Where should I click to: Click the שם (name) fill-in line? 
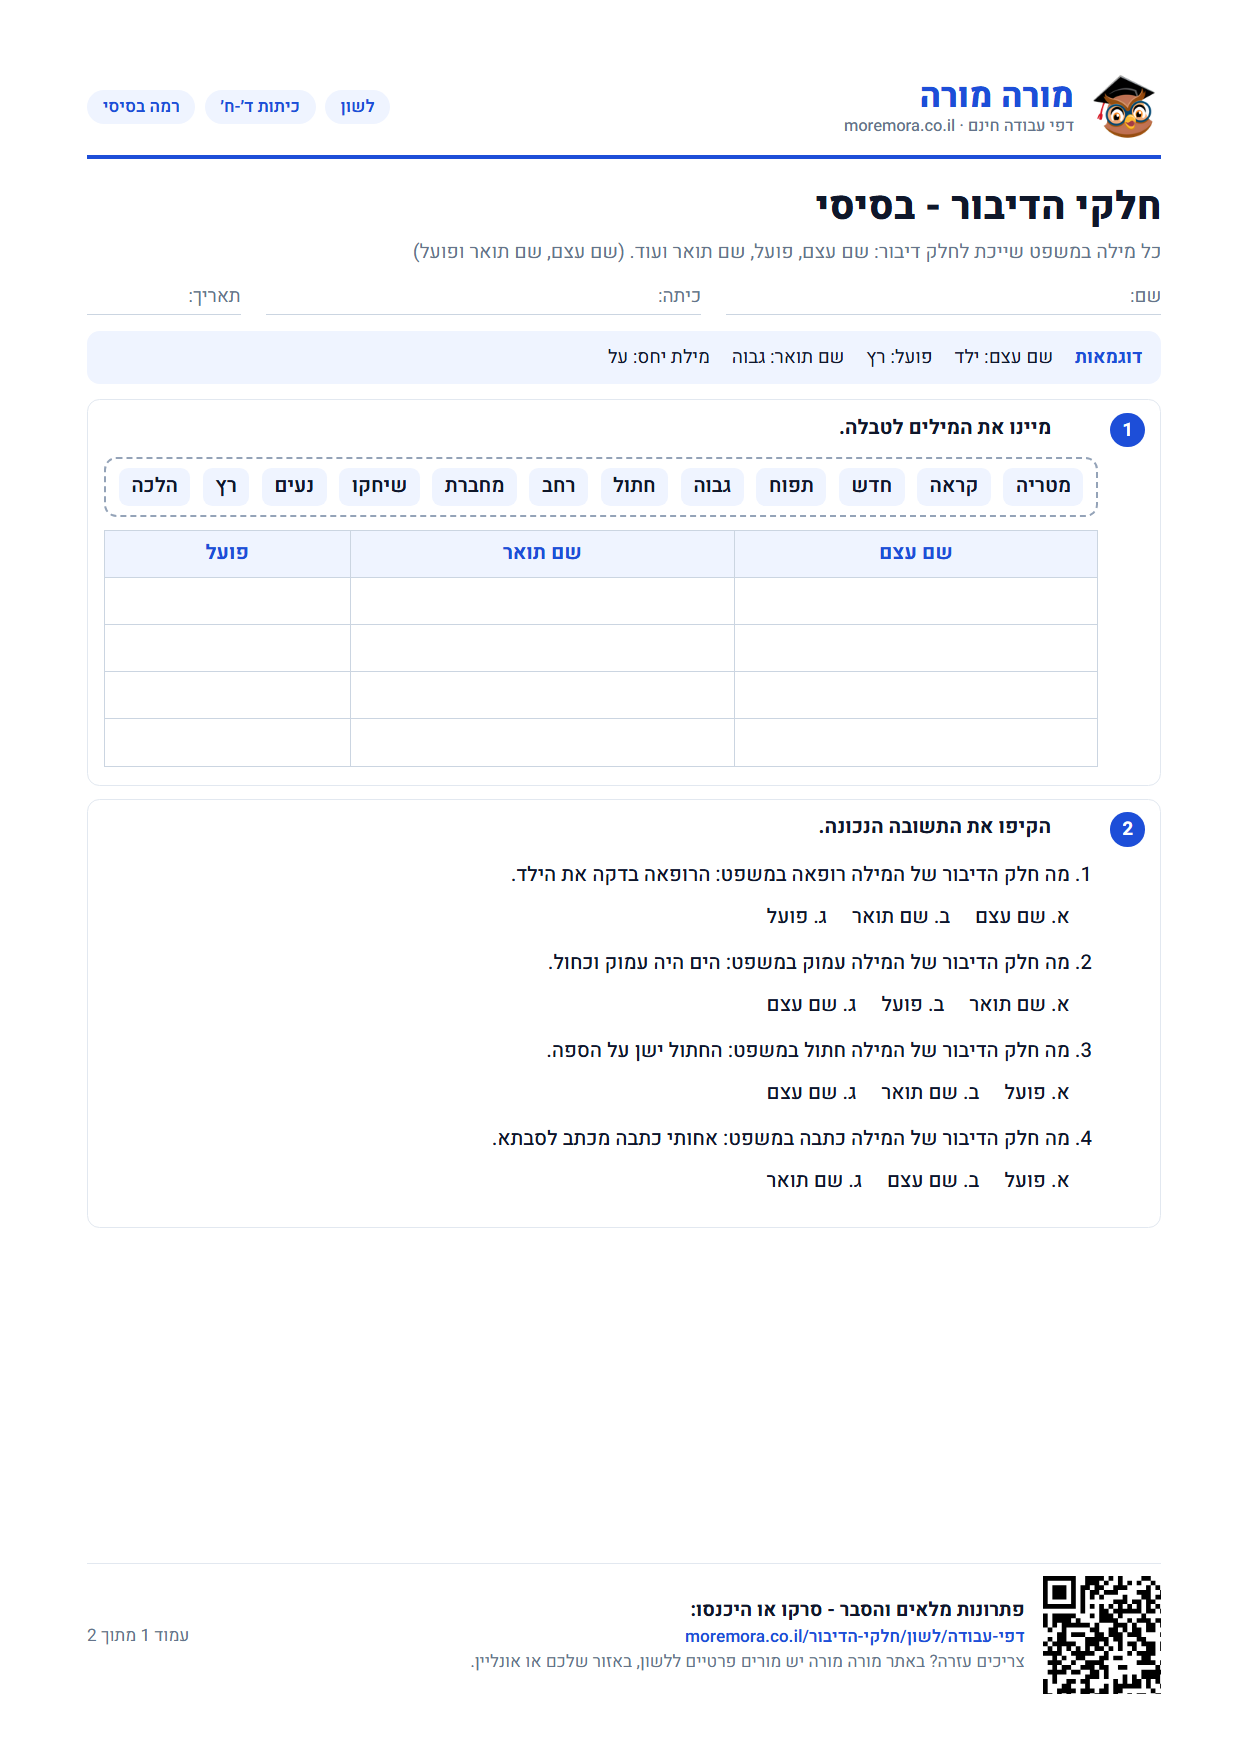943,297
